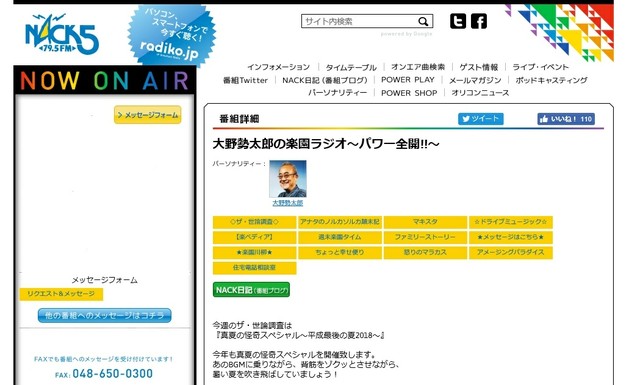The height and width of the screenshot is (385, 640).
Task: Open the radiko.jp badge
Action: click(x=171, y=36)
